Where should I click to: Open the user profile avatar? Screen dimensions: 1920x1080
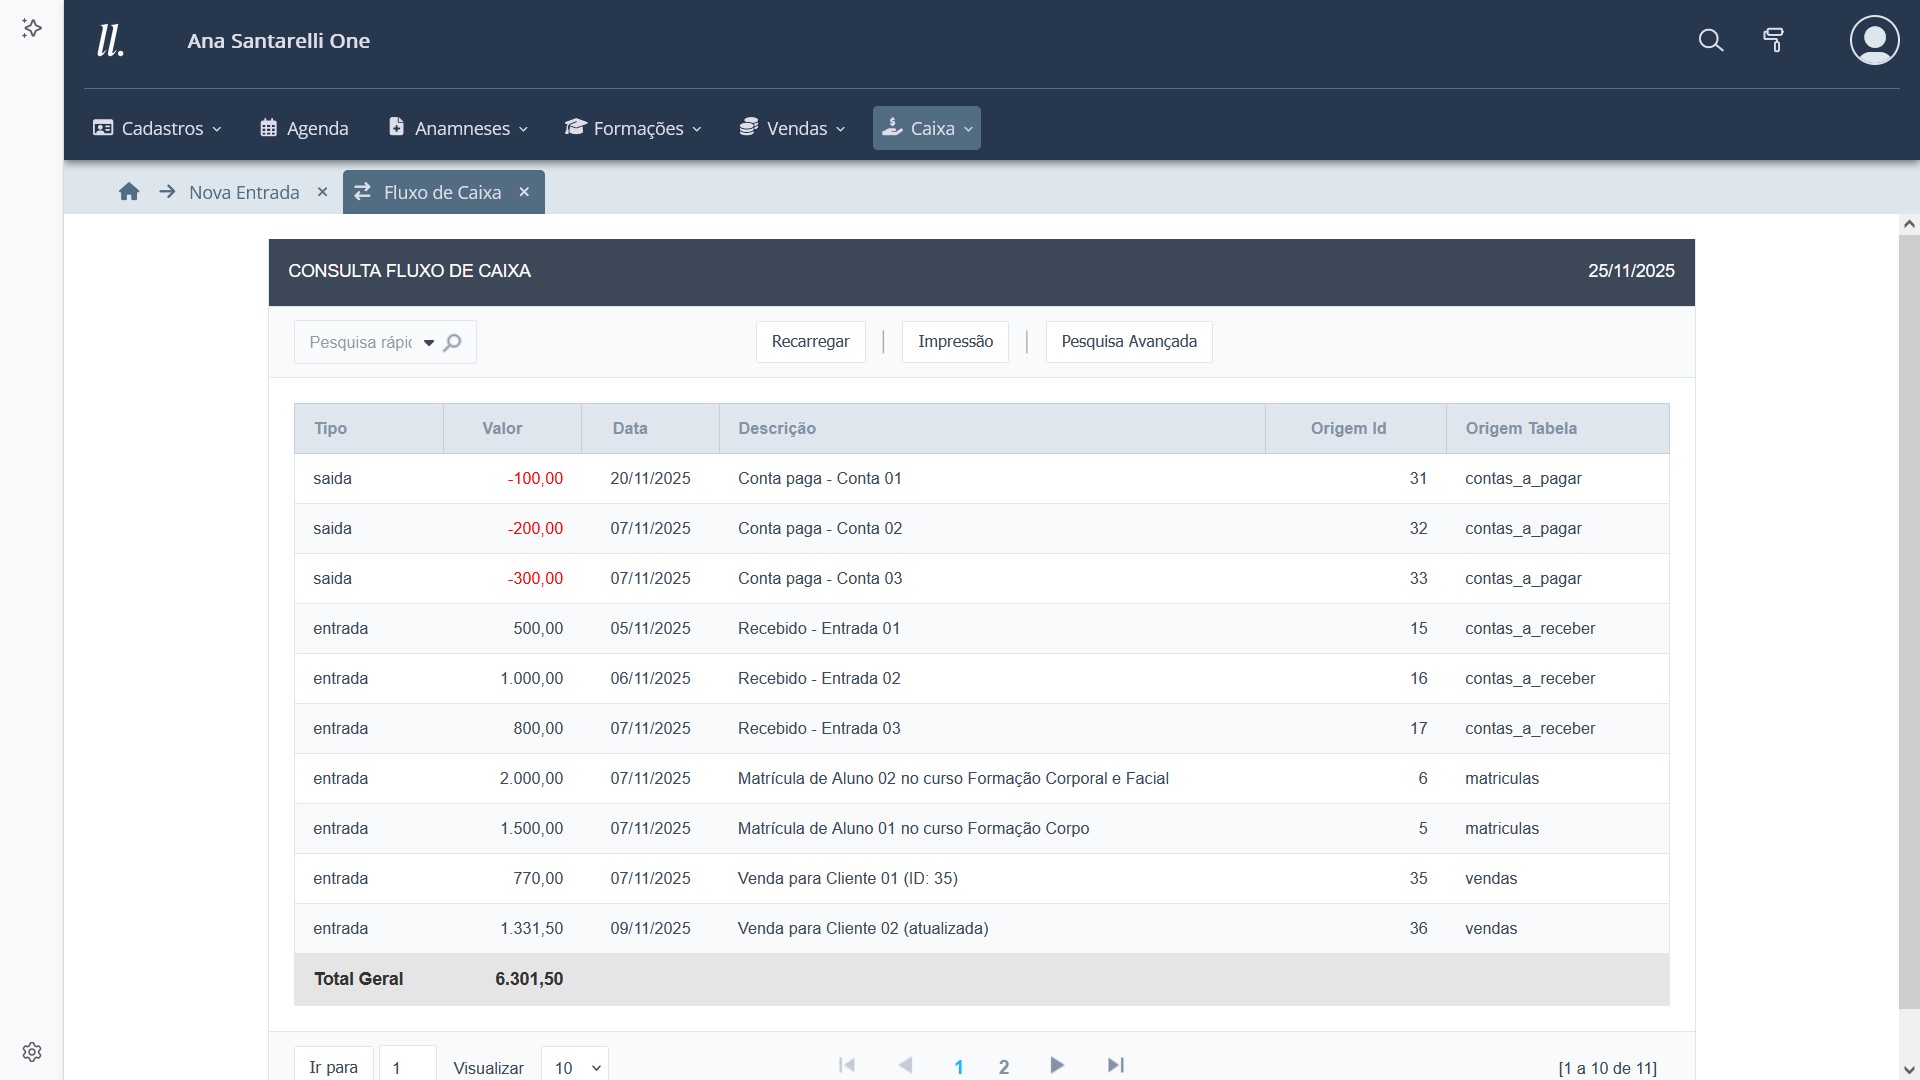[x=1874, y=41]
